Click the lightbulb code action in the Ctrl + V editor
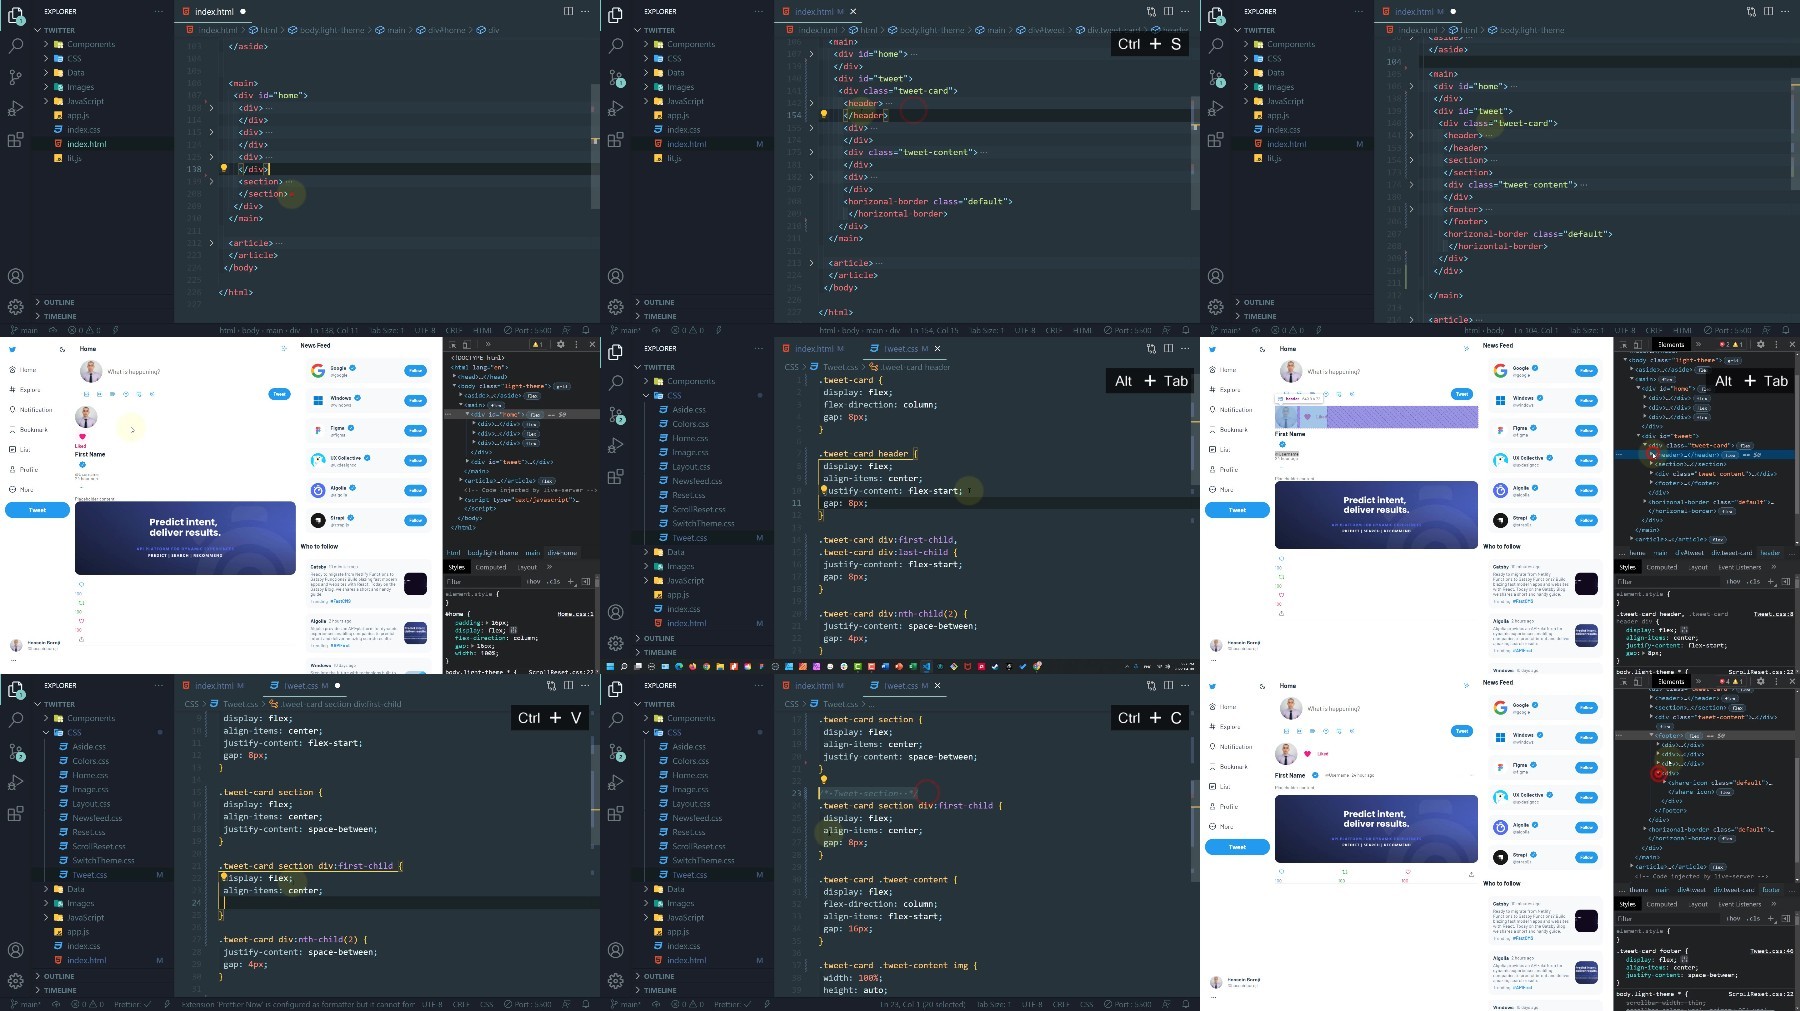The width and height of the screenshot is (1800, 1011). (224, 878)
